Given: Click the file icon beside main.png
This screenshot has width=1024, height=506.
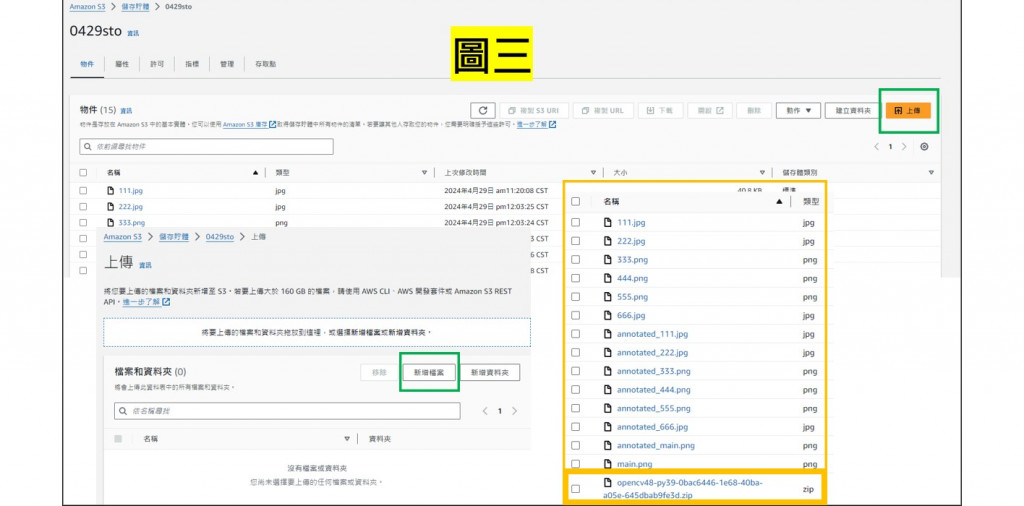Looking at the screenshot, I should (608, 464).
